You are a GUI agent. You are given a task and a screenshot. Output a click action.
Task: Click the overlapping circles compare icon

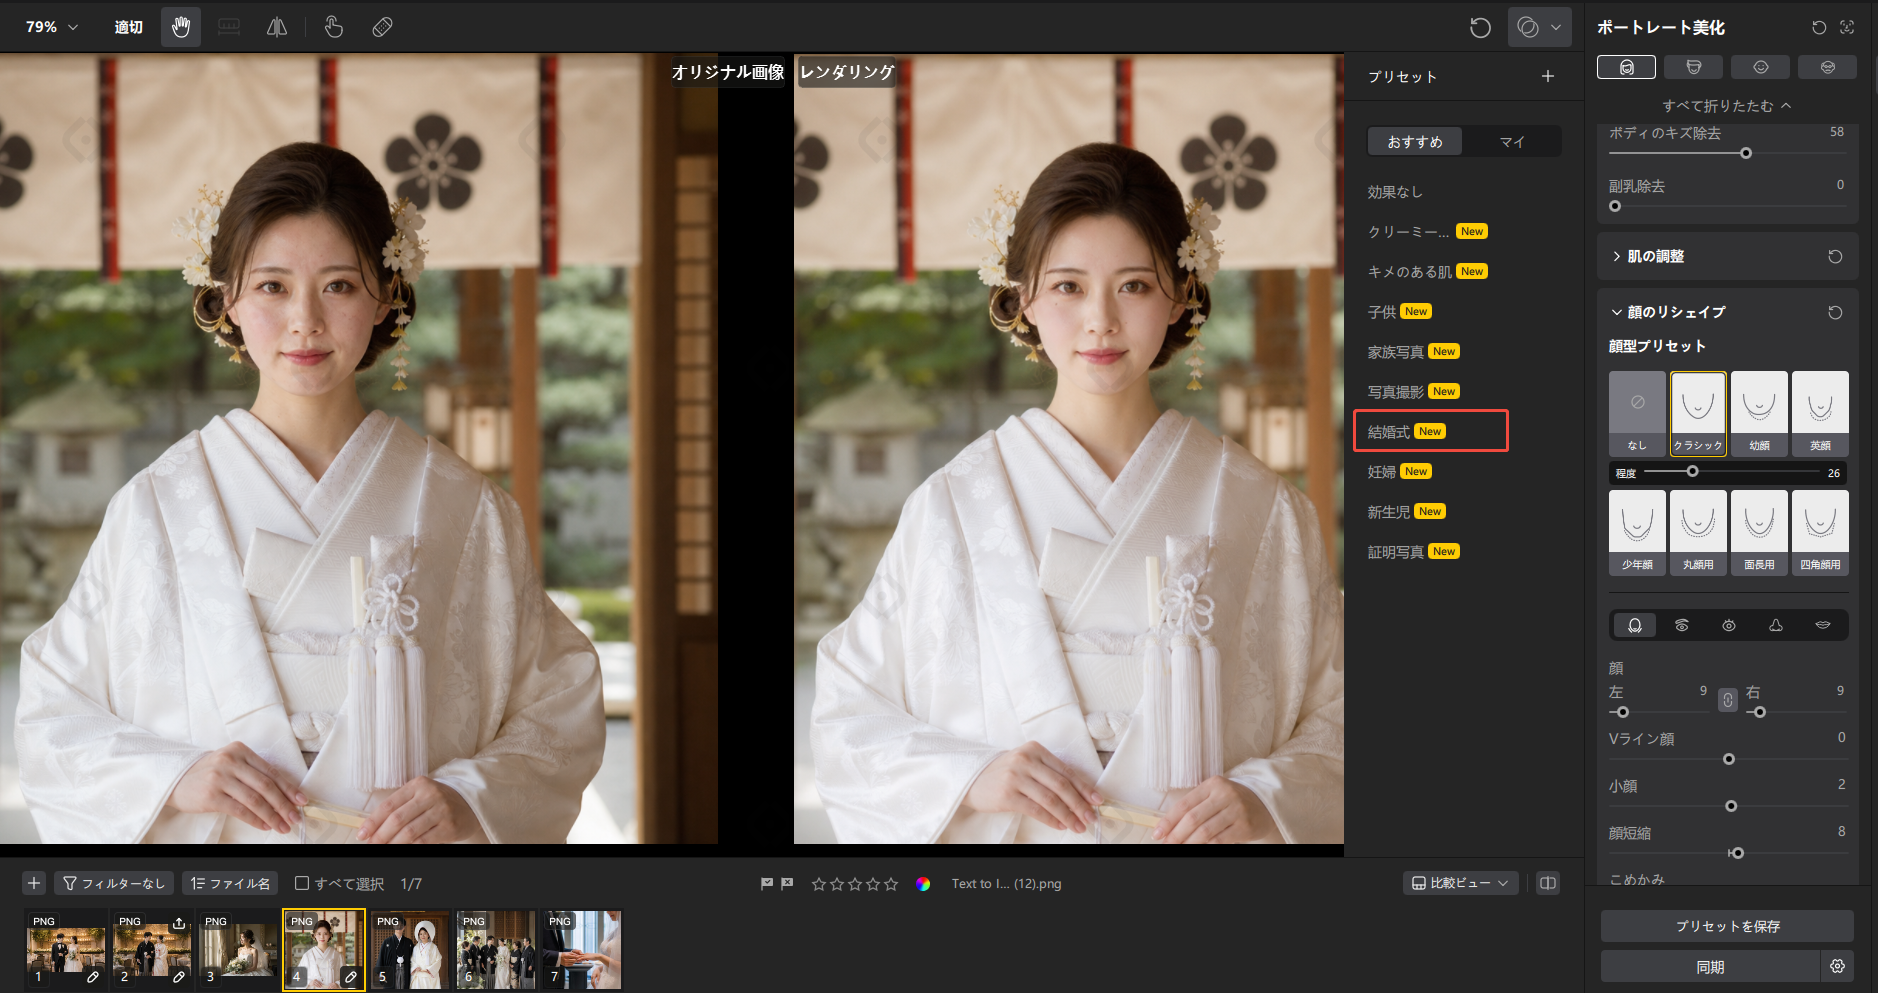point(1528,27)
